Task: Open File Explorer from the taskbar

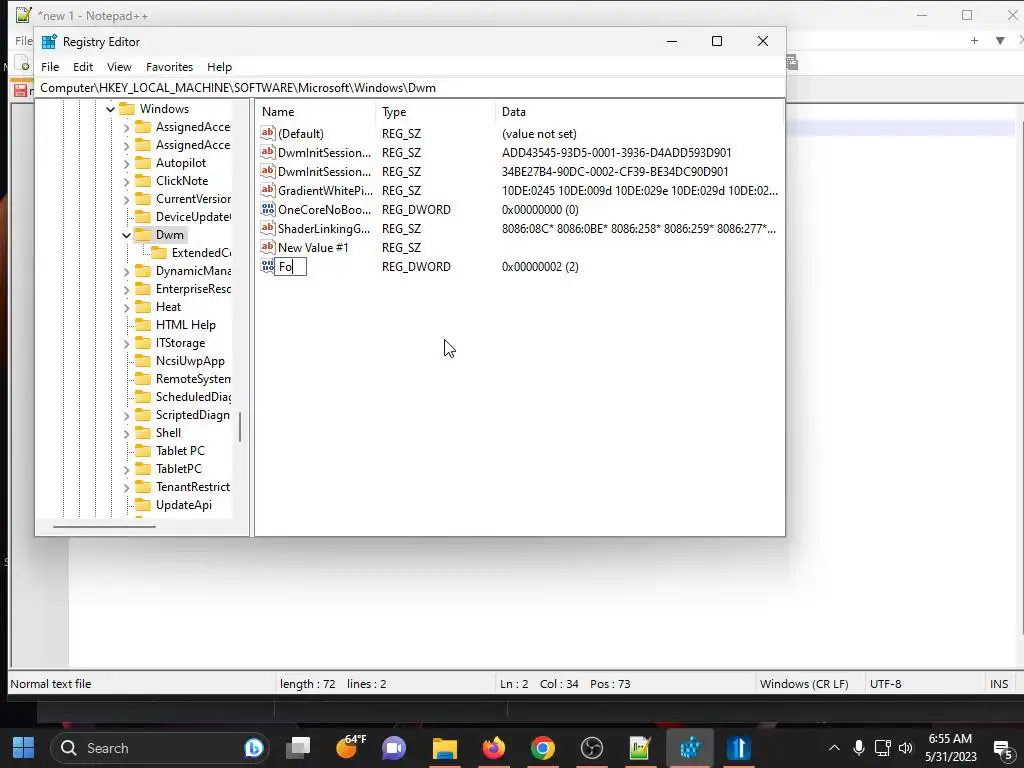Action: click(445, 748)
